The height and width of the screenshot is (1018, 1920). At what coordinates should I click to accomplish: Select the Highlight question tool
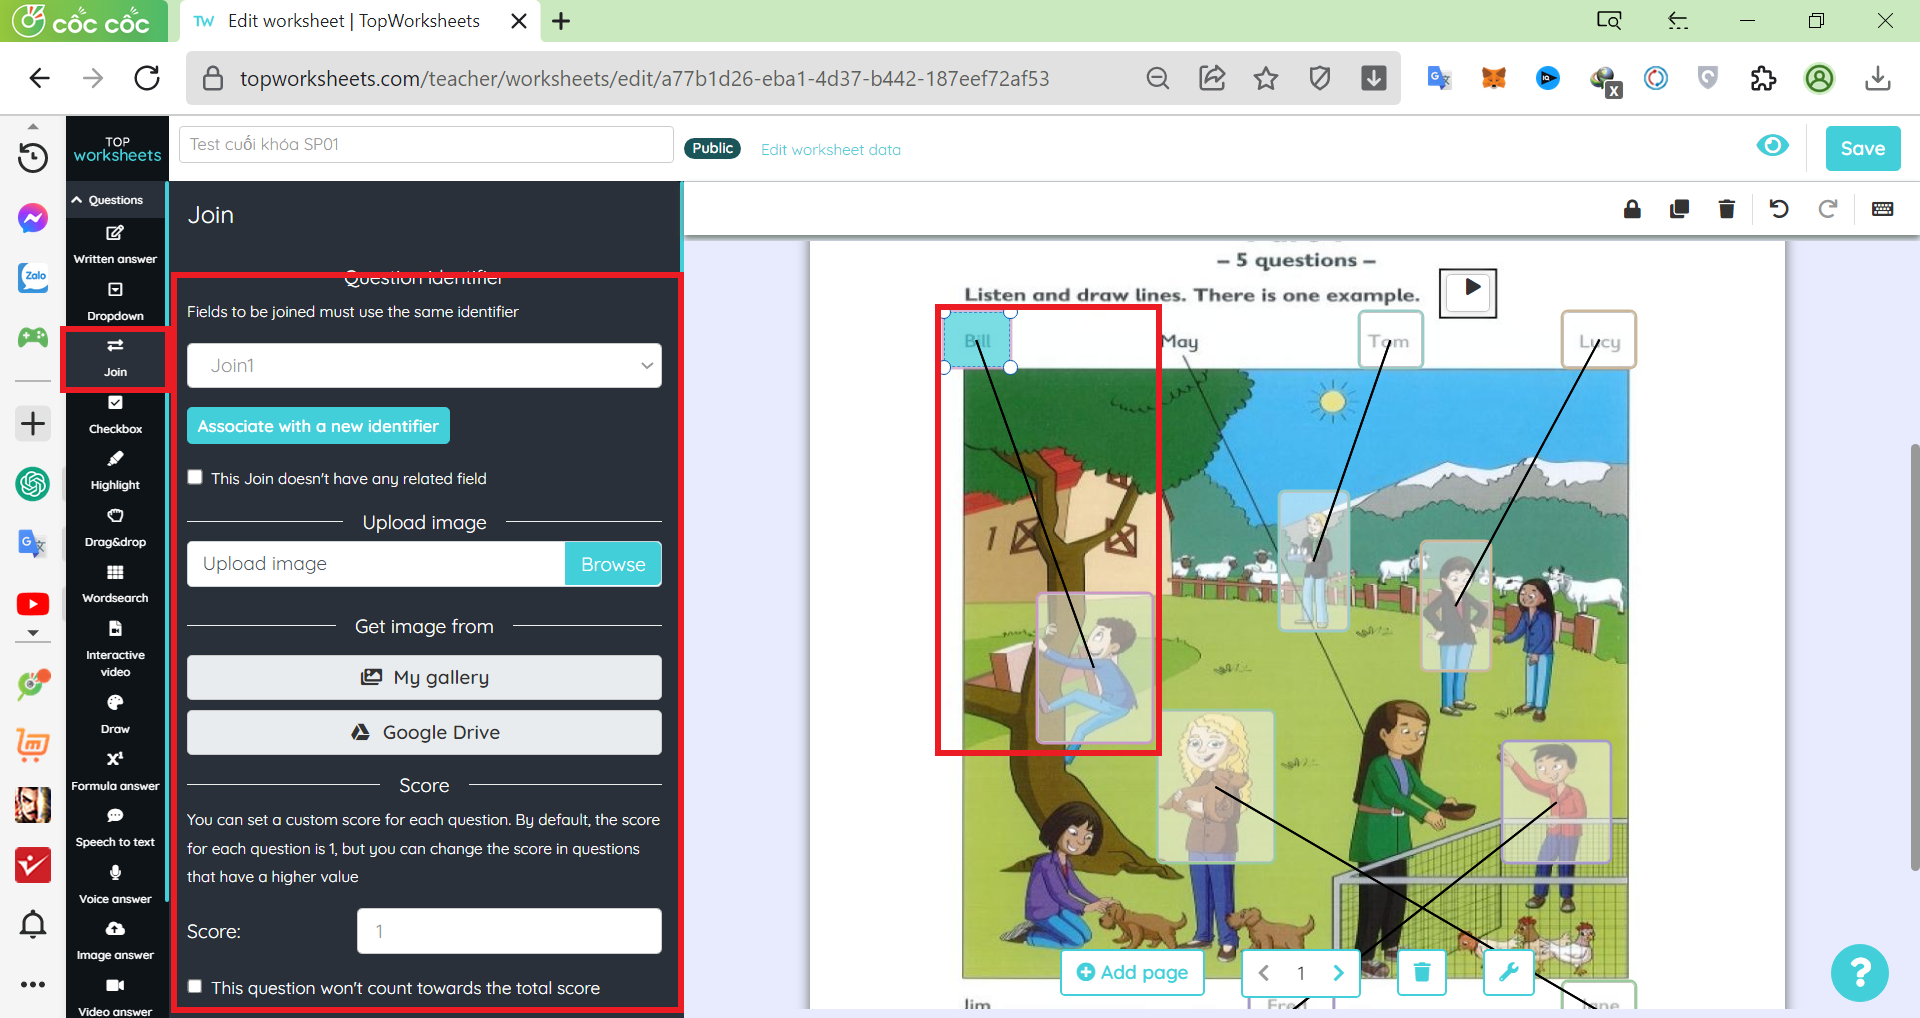[115, 470]
